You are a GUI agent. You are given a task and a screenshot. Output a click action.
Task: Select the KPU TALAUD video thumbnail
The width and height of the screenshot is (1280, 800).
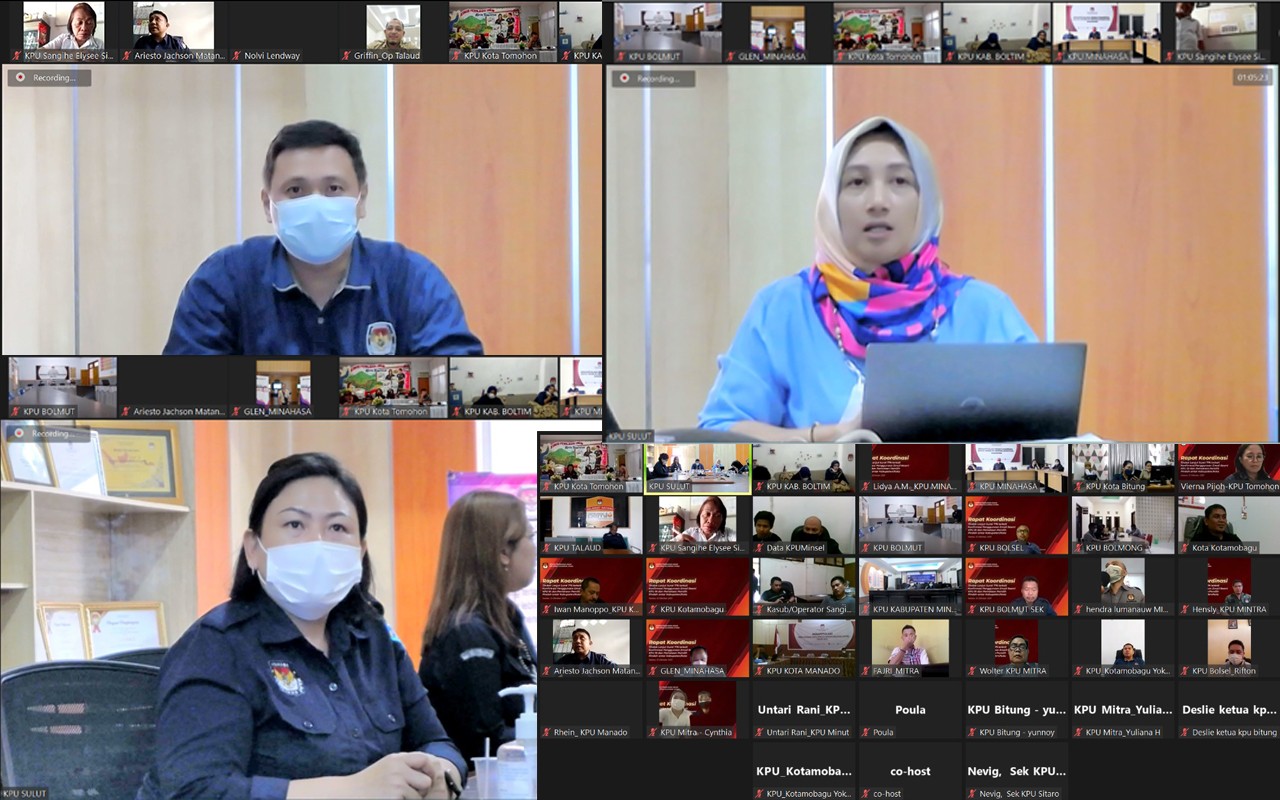[590, 523]
